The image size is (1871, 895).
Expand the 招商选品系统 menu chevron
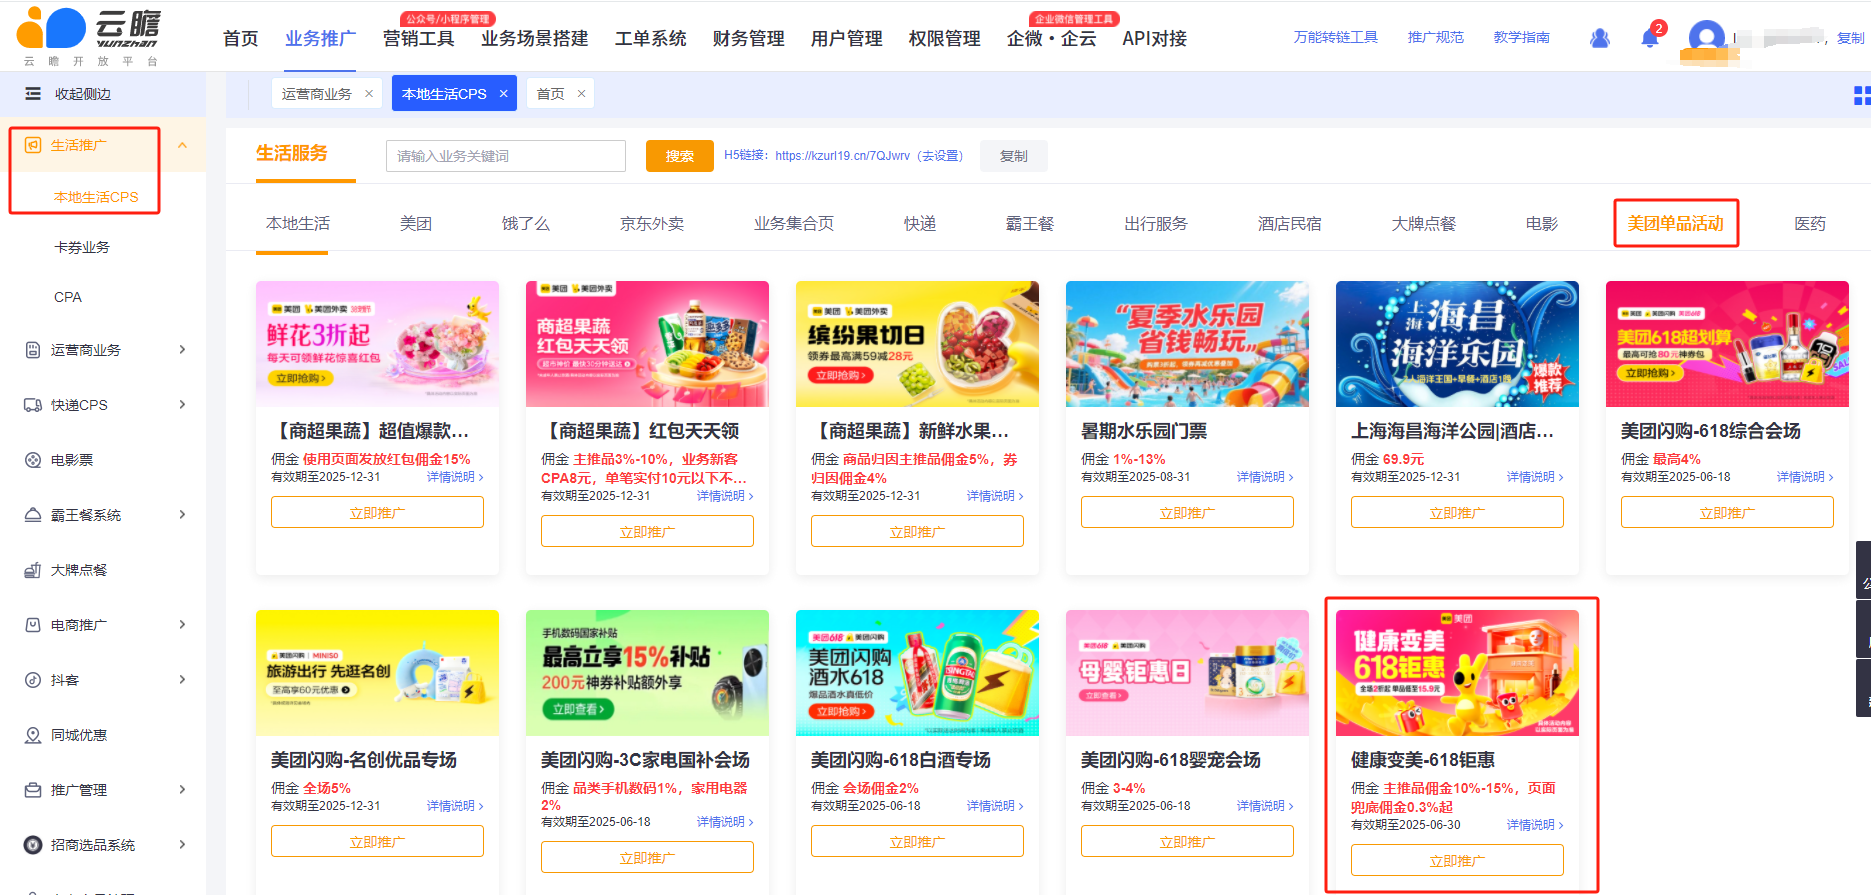(182, 844)
